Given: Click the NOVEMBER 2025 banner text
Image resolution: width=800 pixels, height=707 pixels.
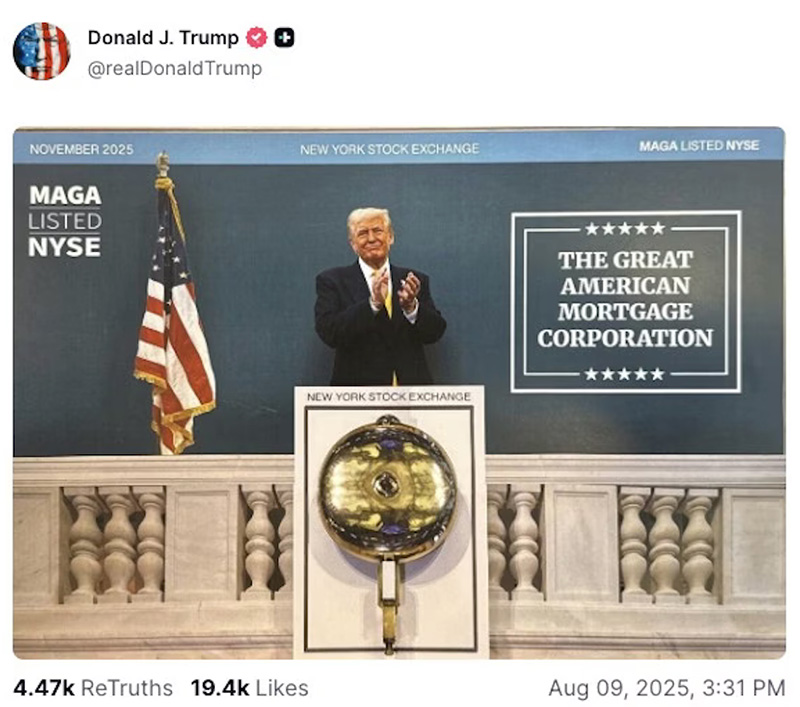Looking at the screenshot, I should tap(81, 149).
